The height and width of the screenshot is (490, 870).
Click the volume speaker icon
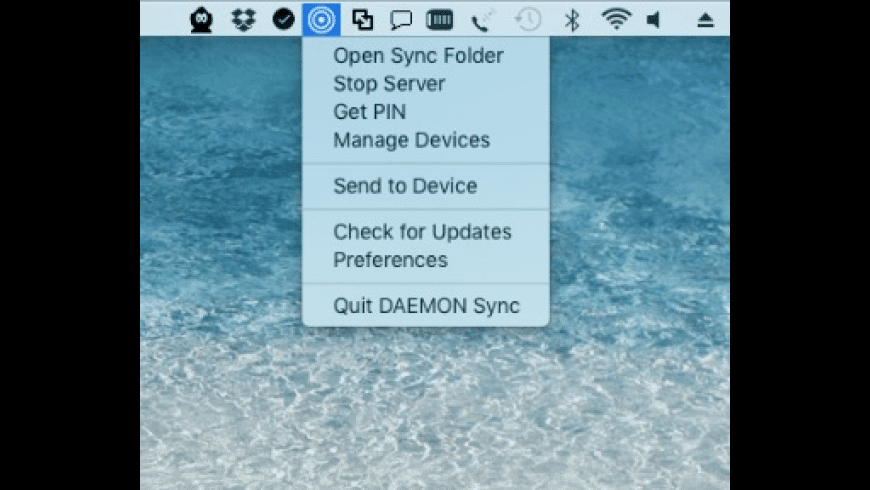654,20
